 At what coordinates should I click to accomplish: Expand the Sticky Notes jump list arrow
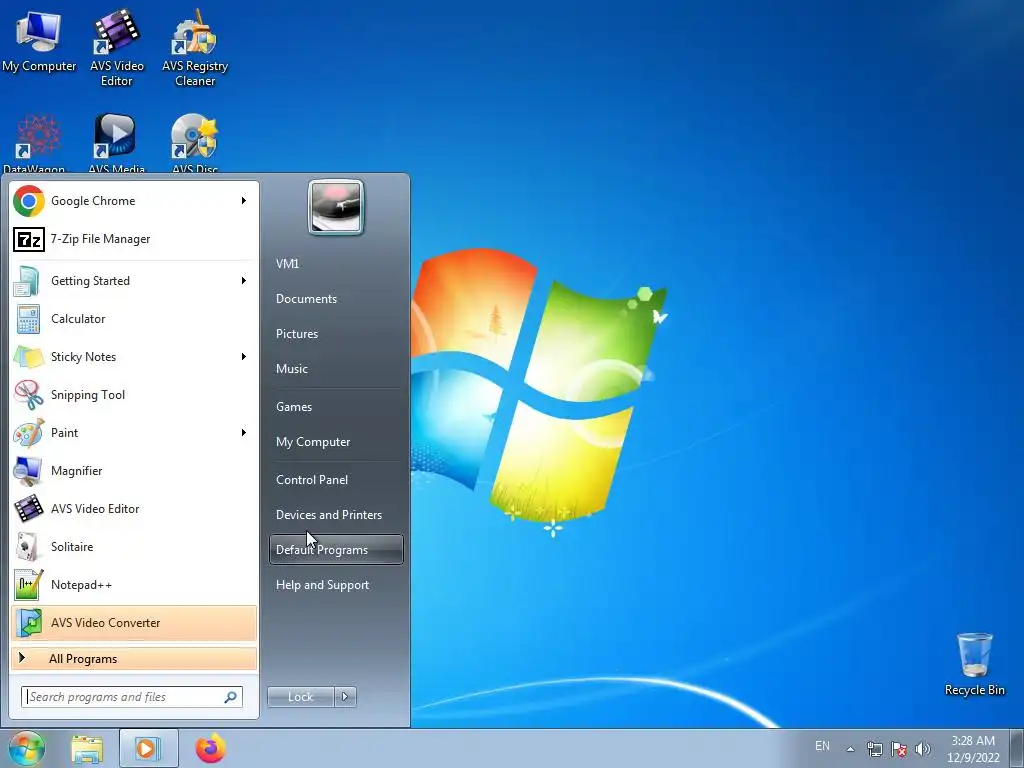click(x=244, y=357)
